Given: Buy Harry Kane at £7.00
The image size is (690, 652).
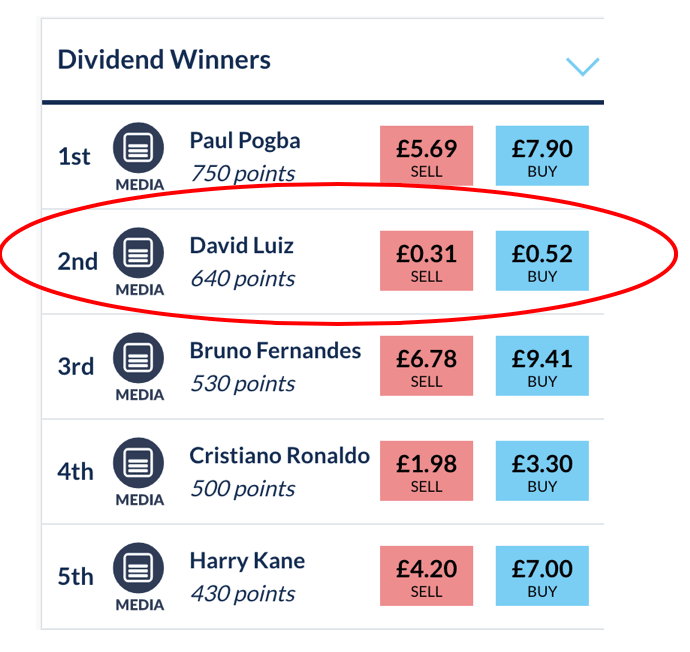Looking at the screenshot, I should 542,576.
